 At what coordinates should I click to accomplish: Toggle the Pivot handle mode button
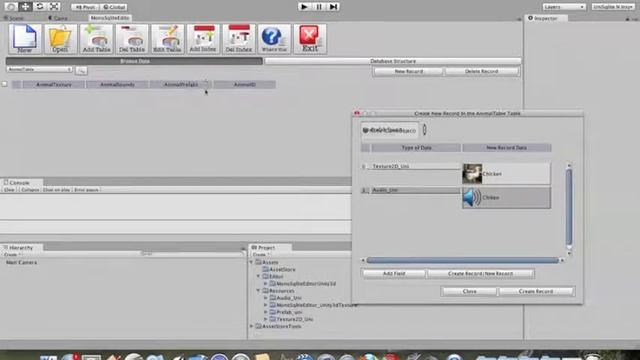[x=85, y=7]
